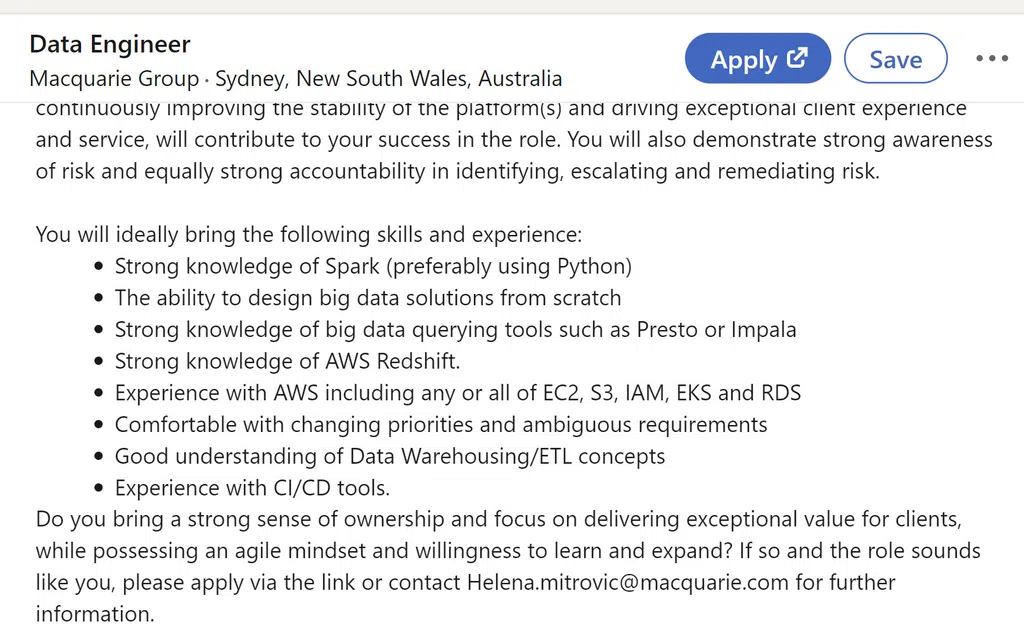1024x641 pixels.
Task: Open the Macquarie Group company link
Action: coord(114,78)
